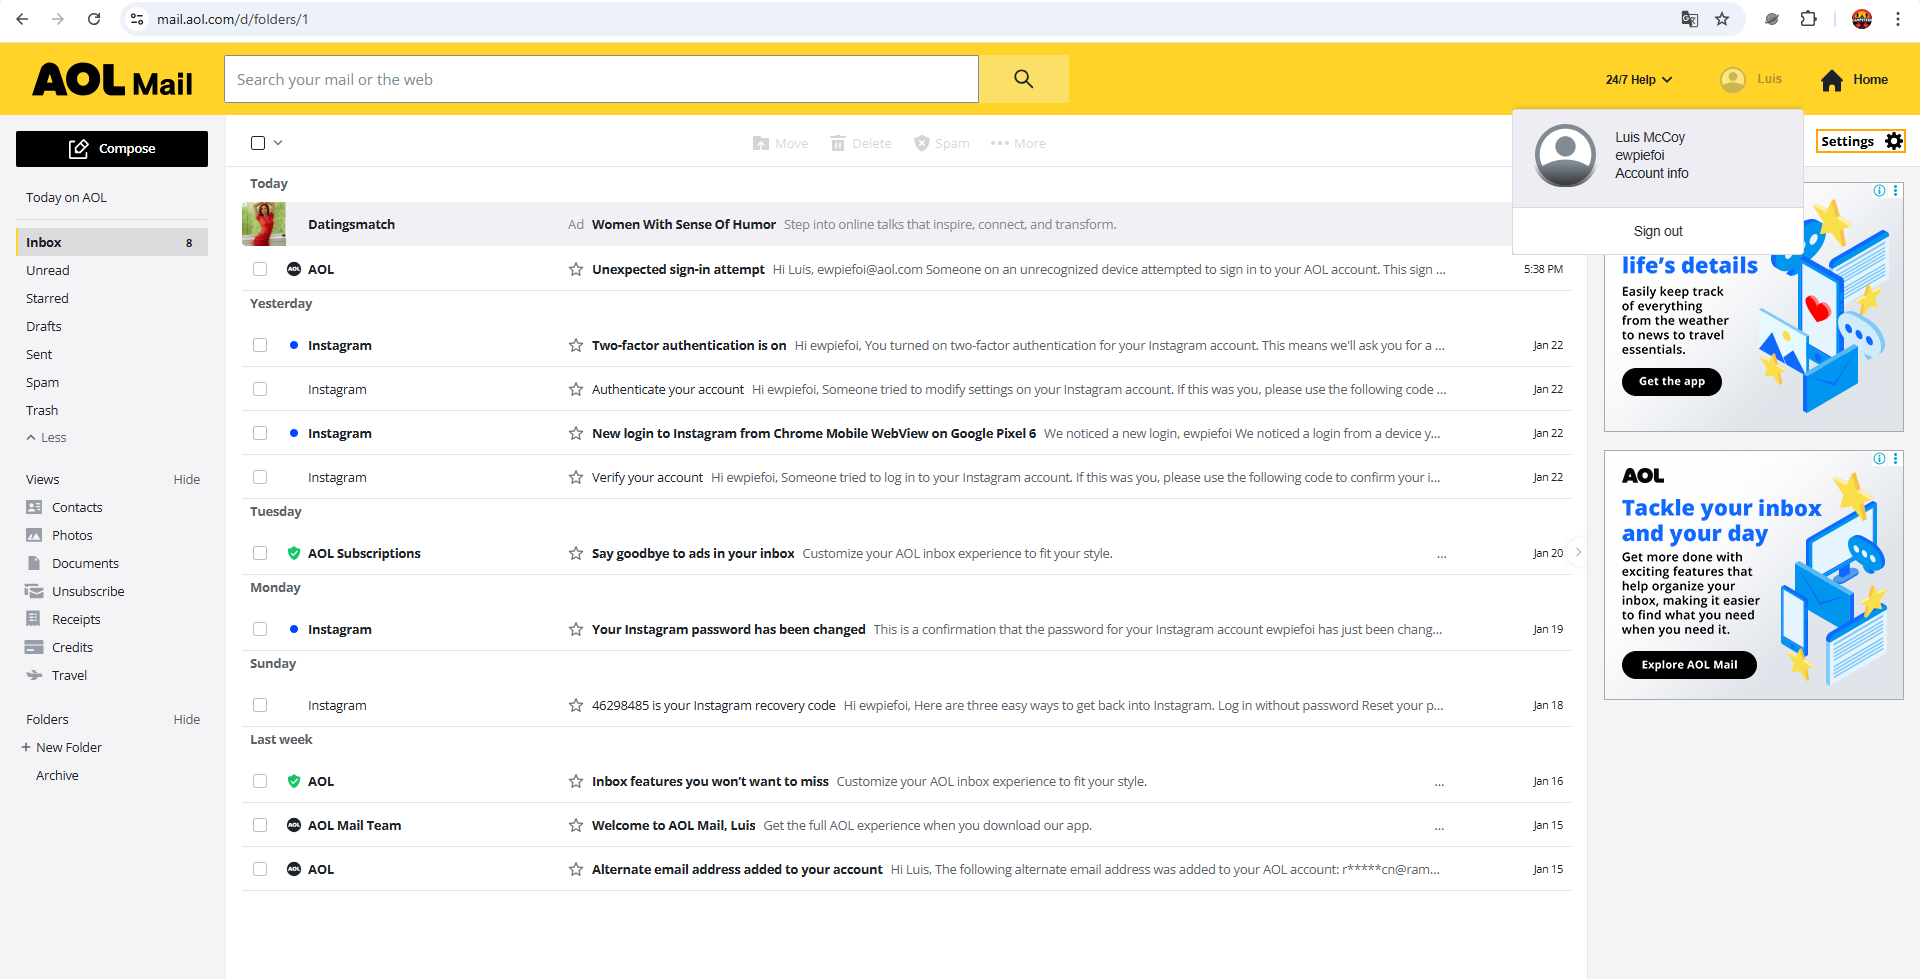Star the Unexpected sign-in attempt email

576,269
